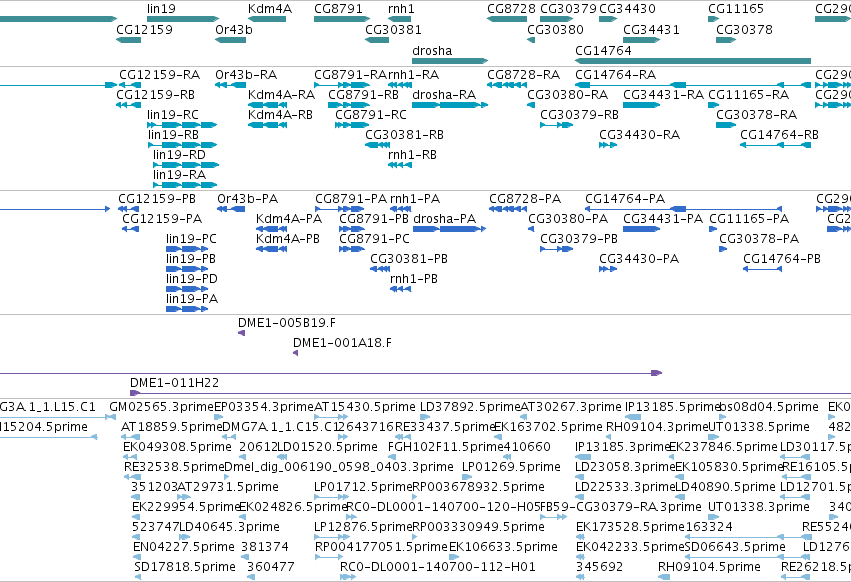Screen dimensions: 851x582
Task: Click EST RE32538.5prime label
Action: tap(174, 467)
